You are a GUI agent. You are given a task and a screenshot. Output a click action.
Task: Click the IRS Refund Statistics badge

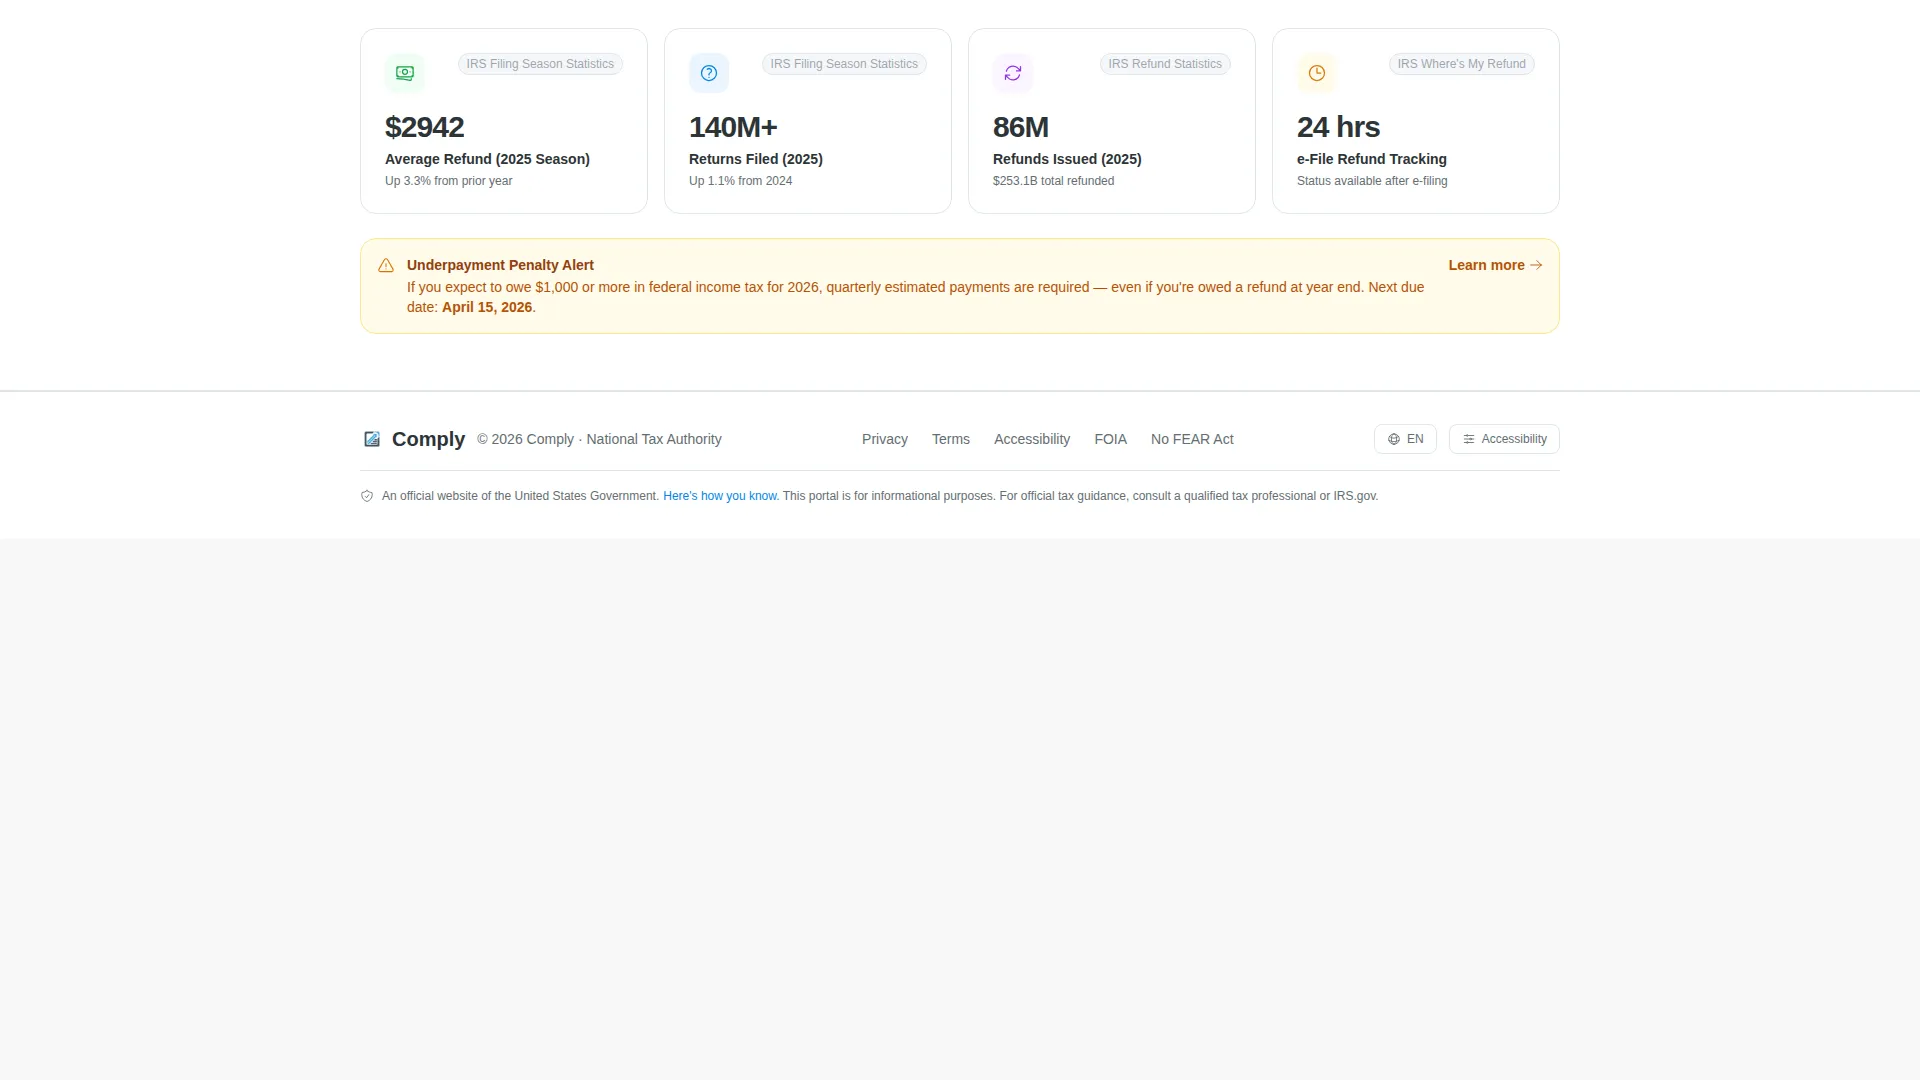pos(1165,64)
